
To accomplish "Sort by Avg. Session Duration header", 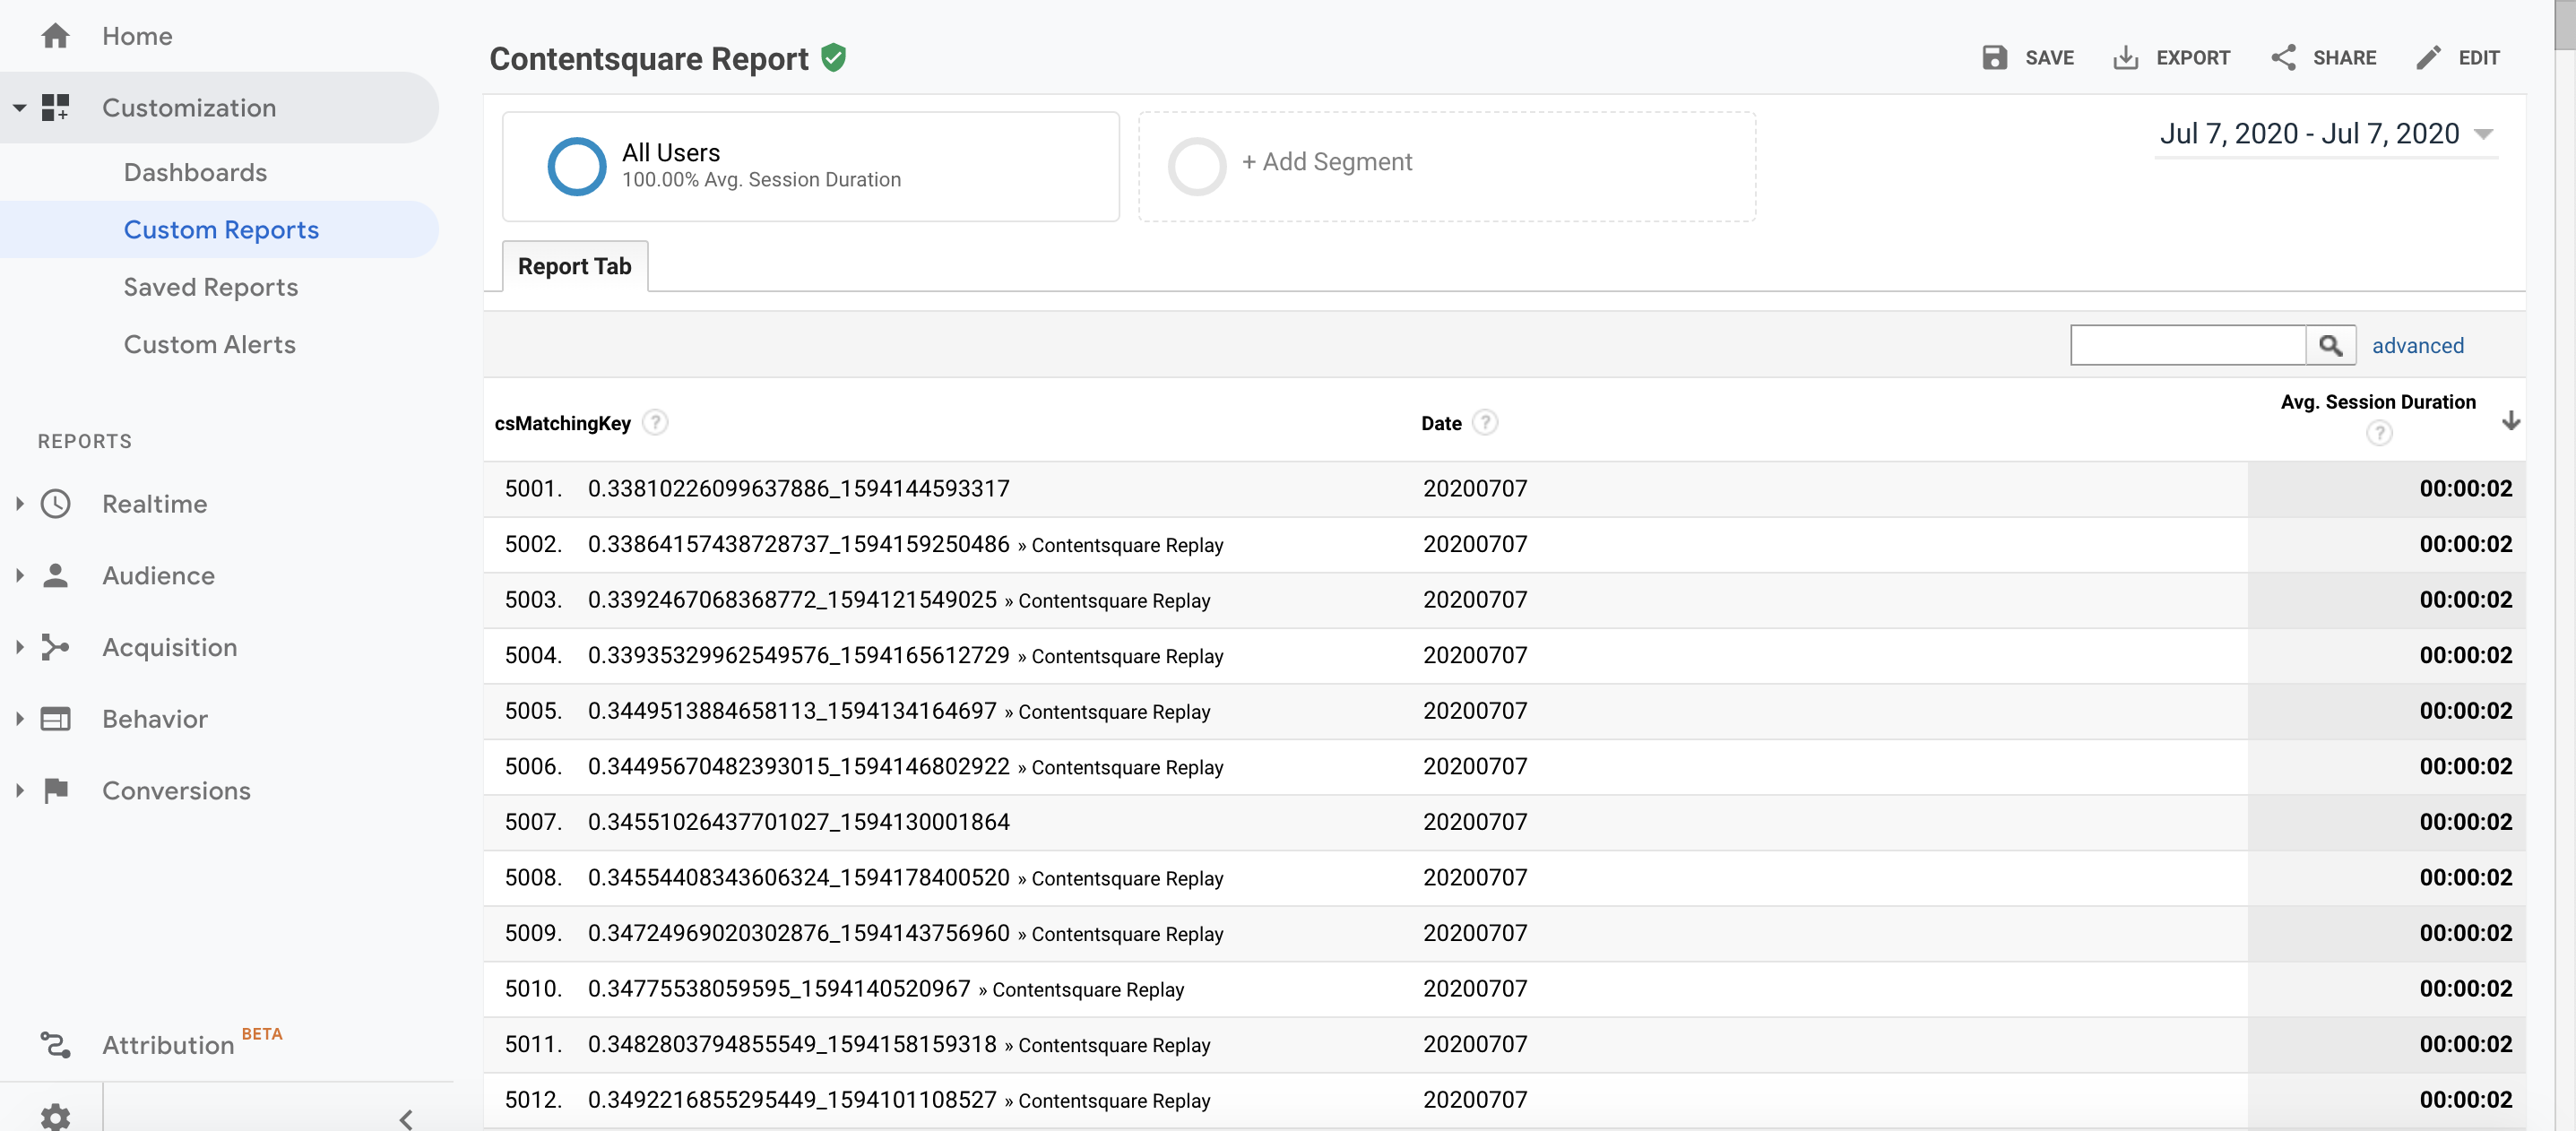I will pos(2378,401).
